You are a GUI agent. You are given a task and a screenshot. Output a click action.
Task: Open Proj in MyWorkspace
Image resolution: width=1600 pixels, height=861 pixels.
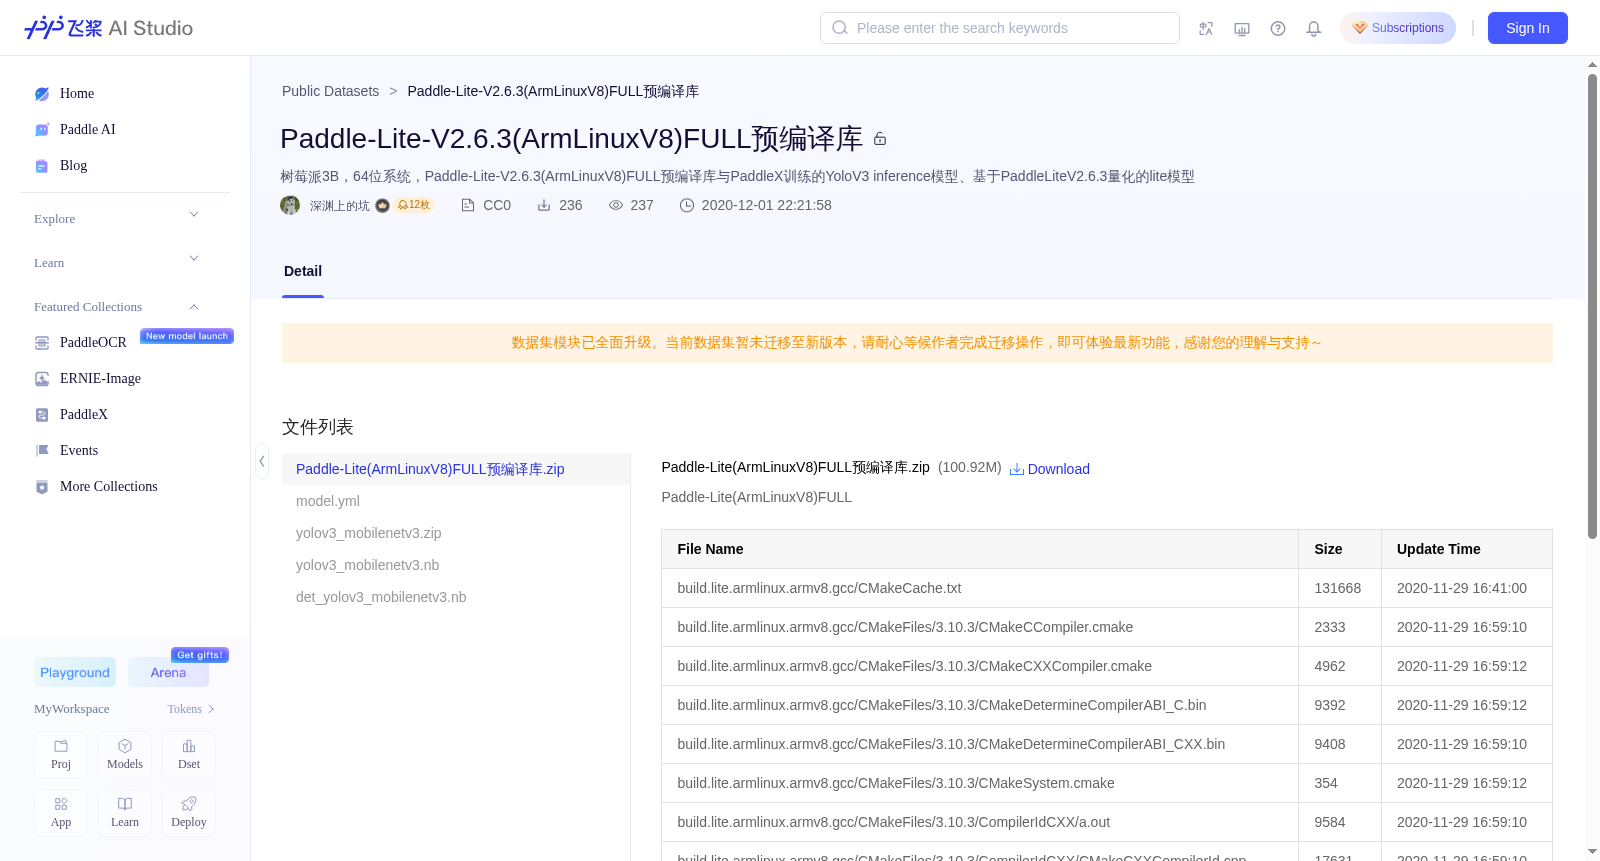click(x=61, y=755)
